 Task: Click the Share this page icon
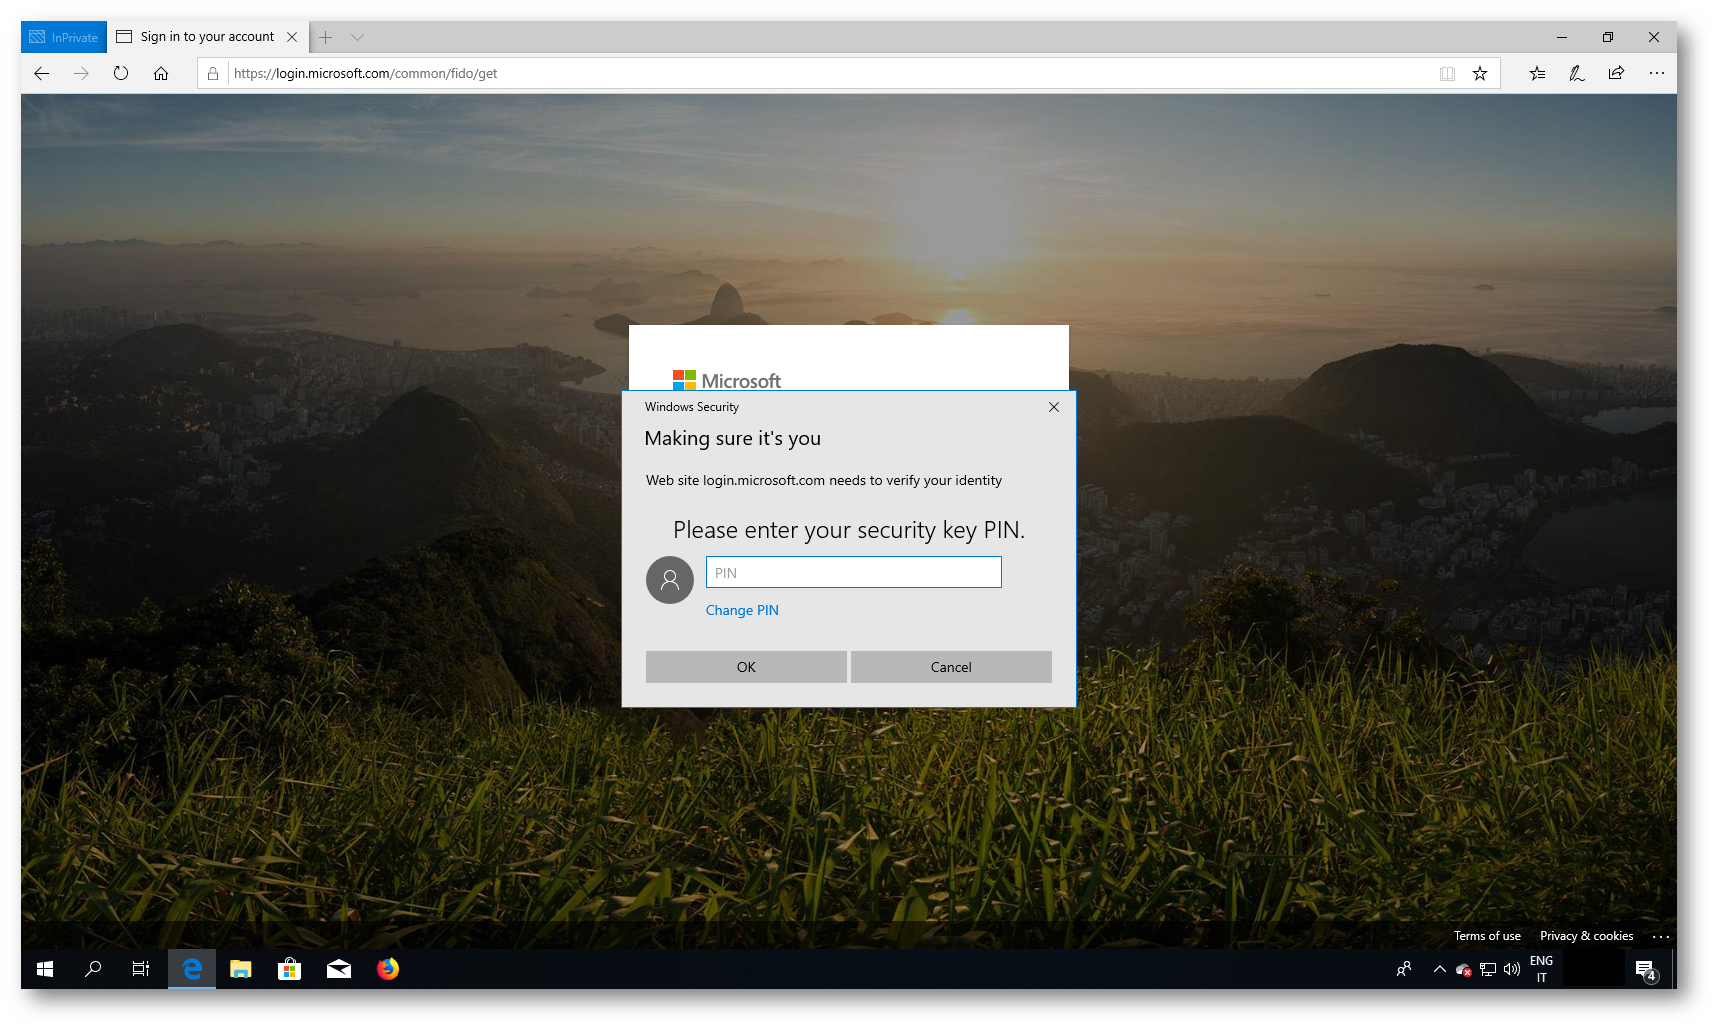[x=1616, y=73]
